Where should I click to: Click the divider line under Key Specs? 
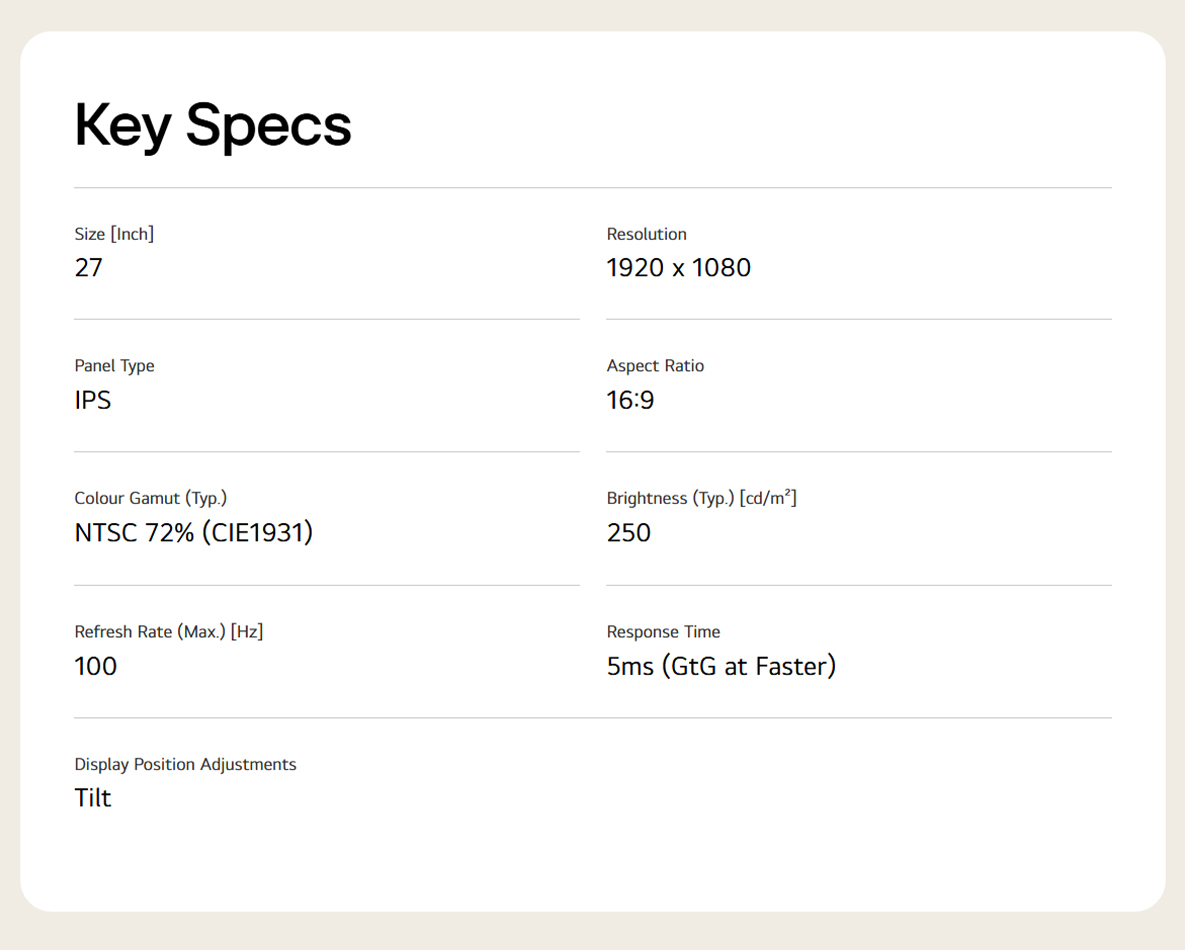[x=592, y=187]
